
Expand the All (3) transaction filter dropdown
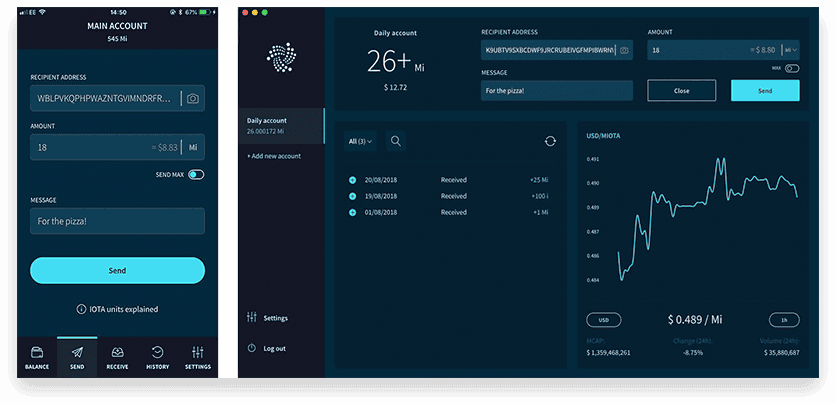(x=360, y=141)
